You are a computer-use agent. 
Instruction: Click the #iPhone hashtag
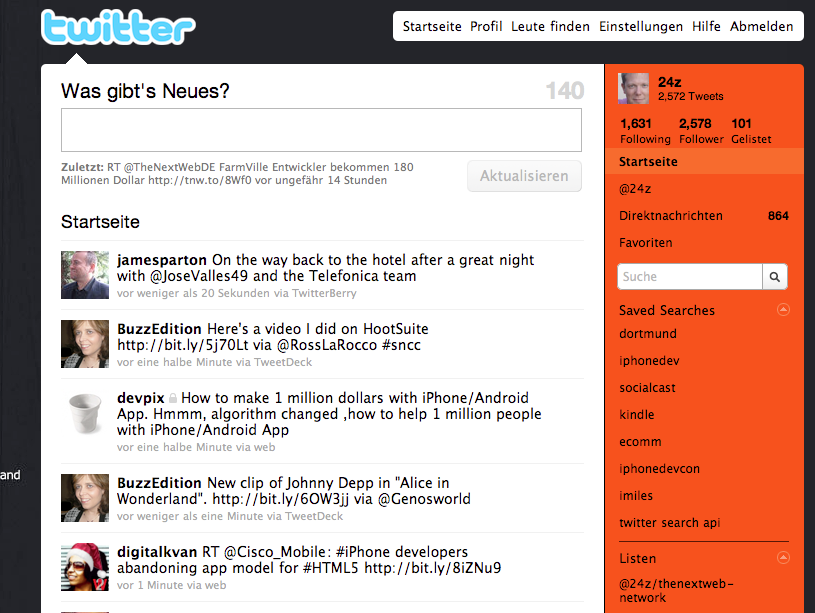(x=363, y=552)
